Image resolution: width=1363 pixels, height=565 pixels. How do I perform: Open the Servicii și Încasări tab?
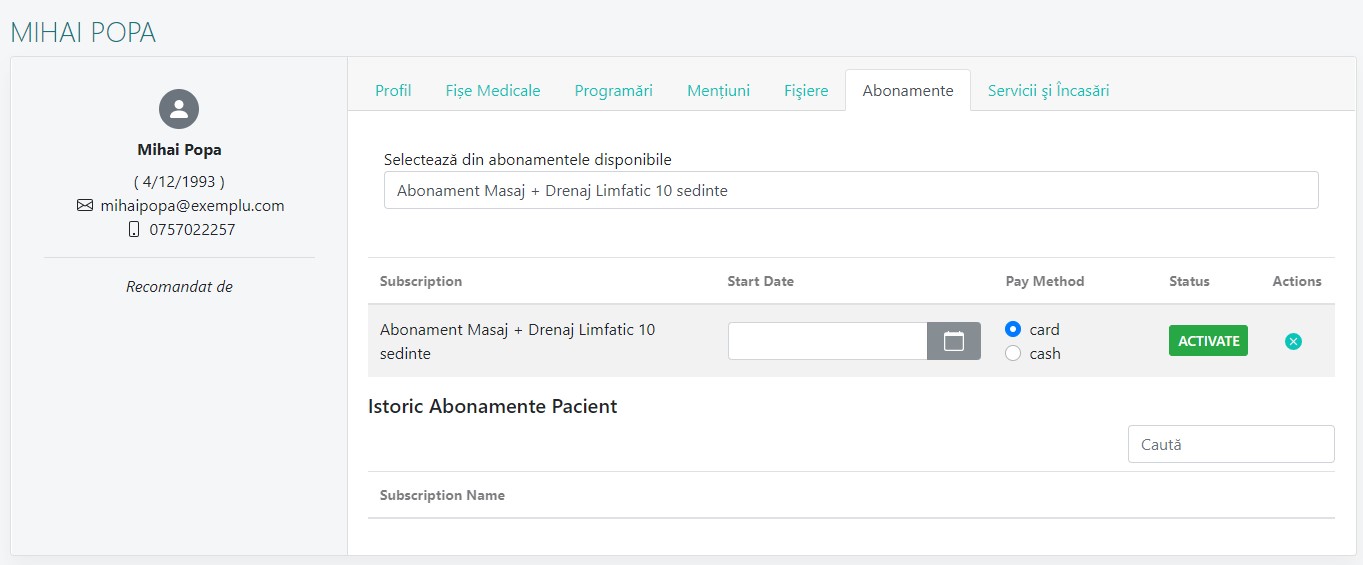coord(1048,91)
